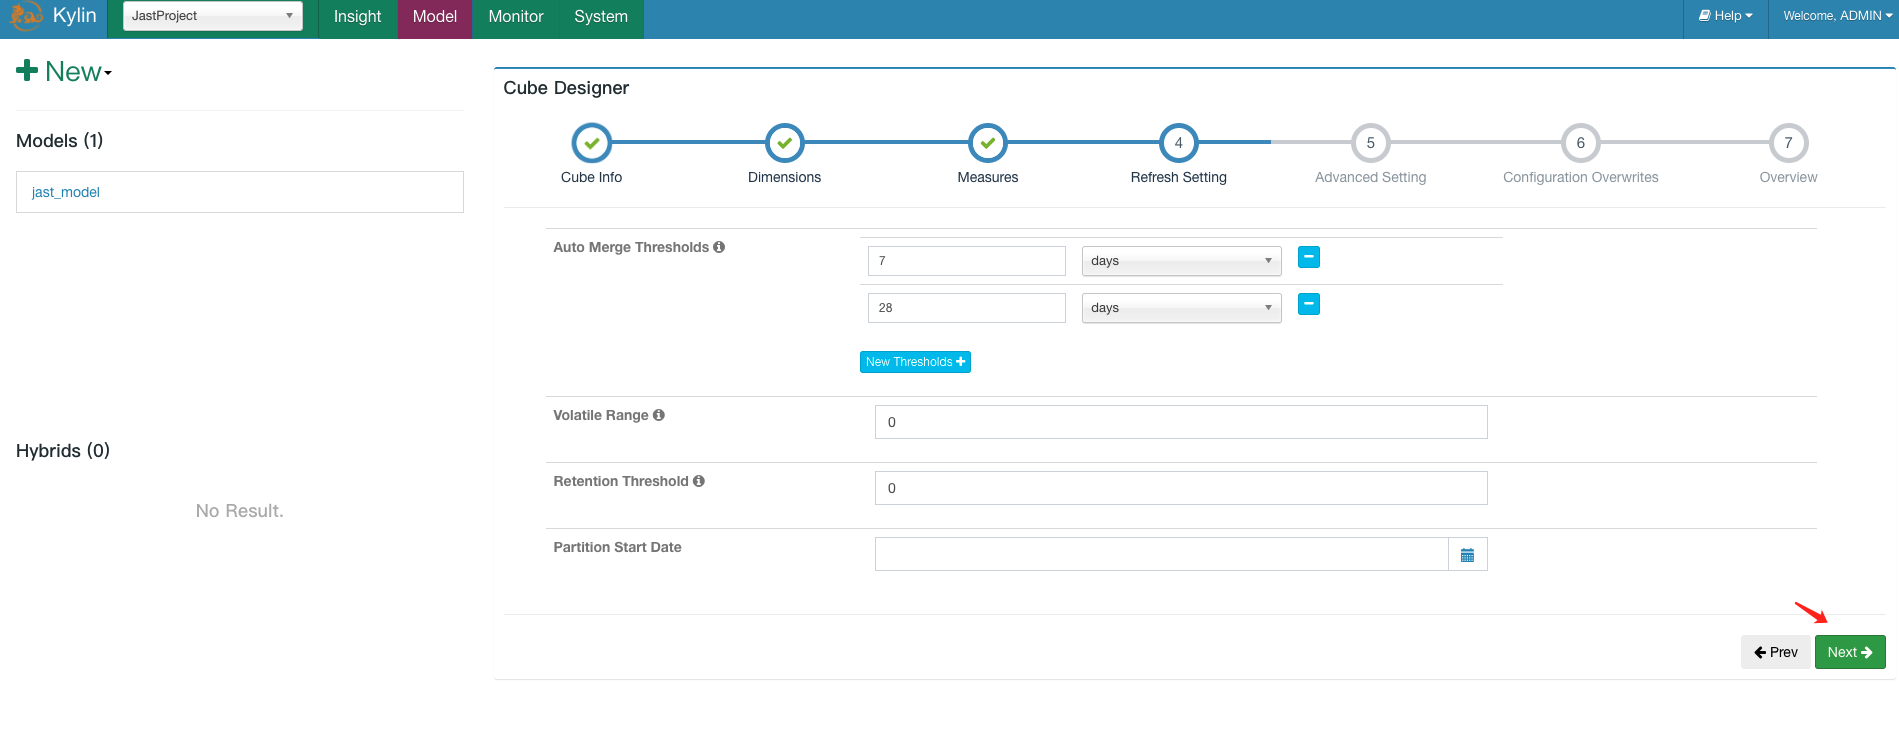This screenshot has width=1899, height=730.
Task: Expand the New dropdown
Action: (x=65, y=71)
